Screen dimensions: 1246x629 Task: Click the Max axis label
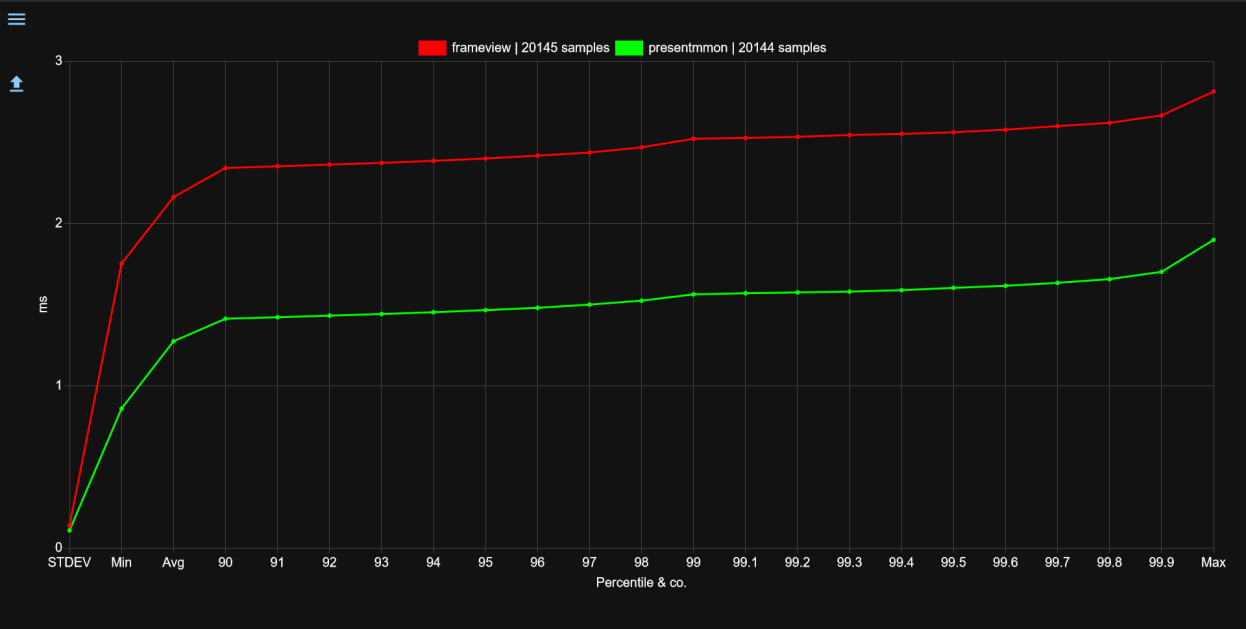tap(1213, 562)
